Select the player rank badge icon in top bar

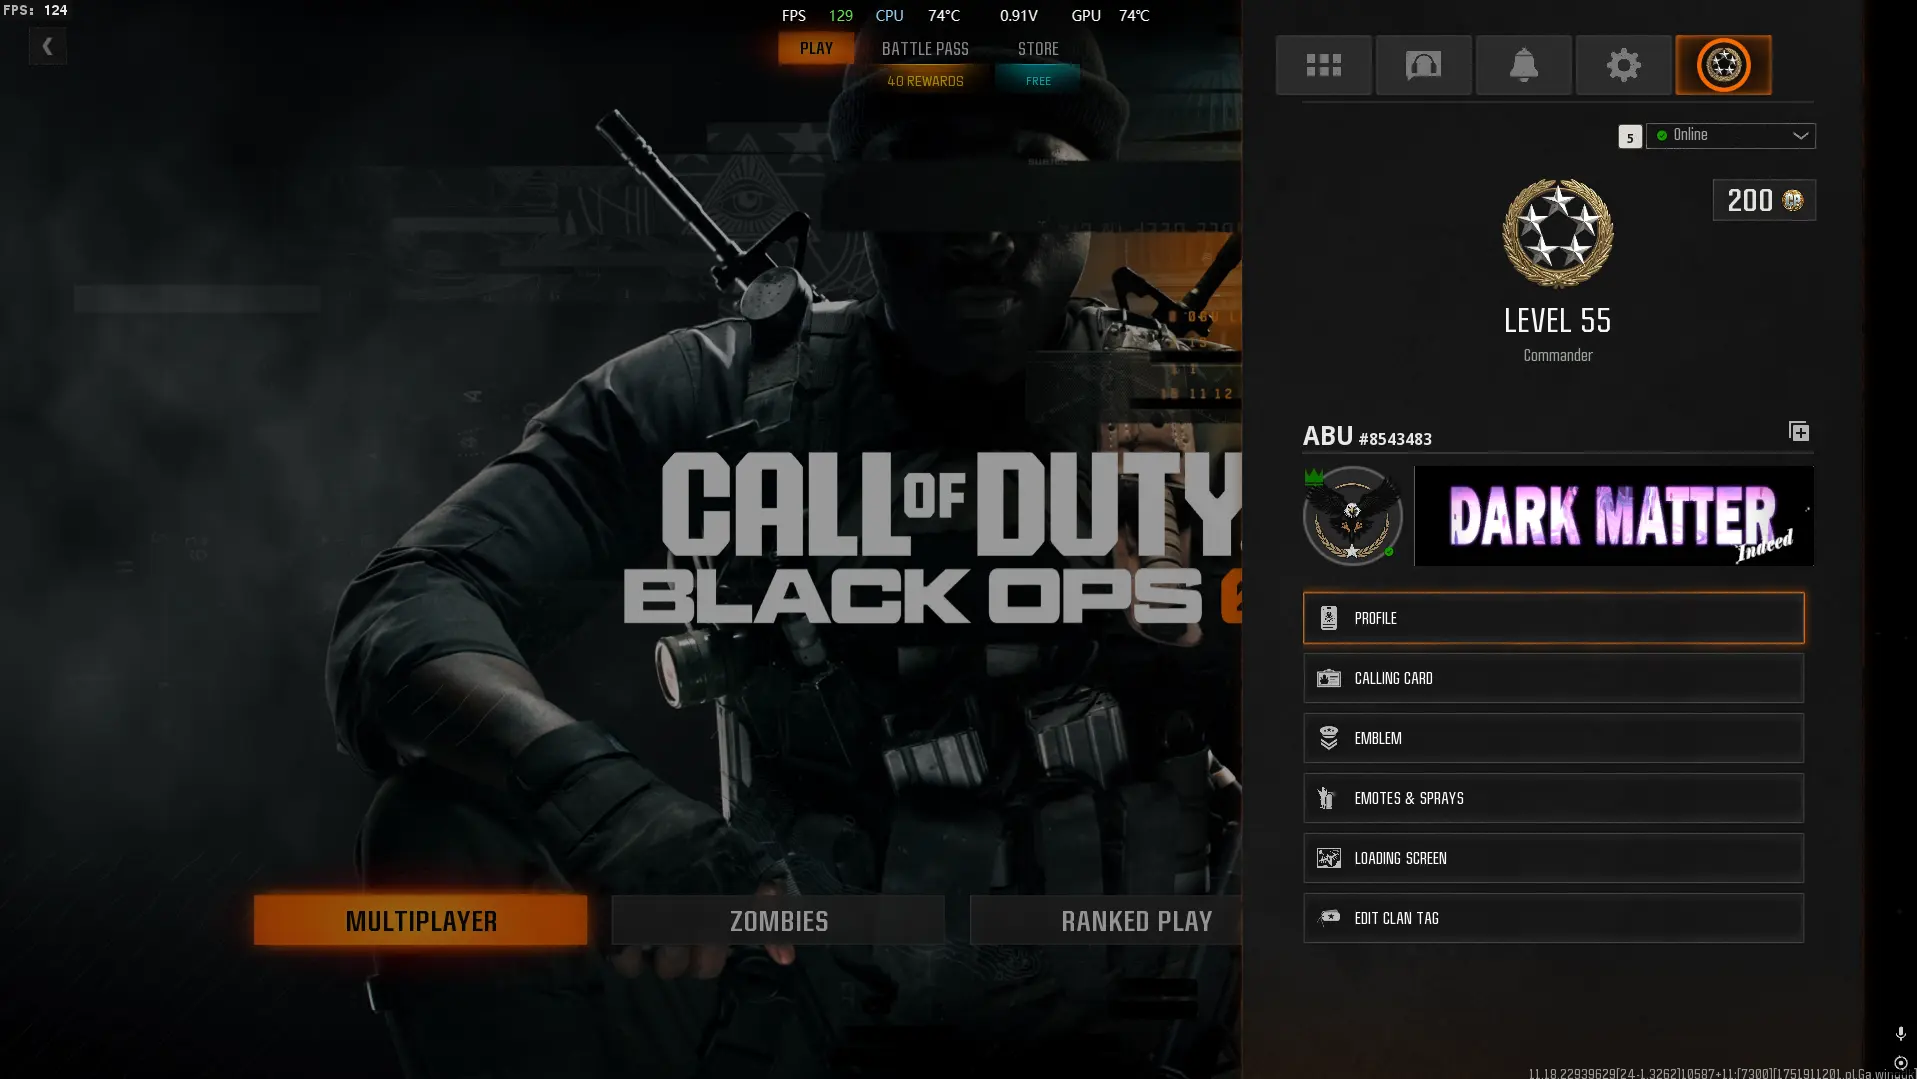coord(1723,65)
